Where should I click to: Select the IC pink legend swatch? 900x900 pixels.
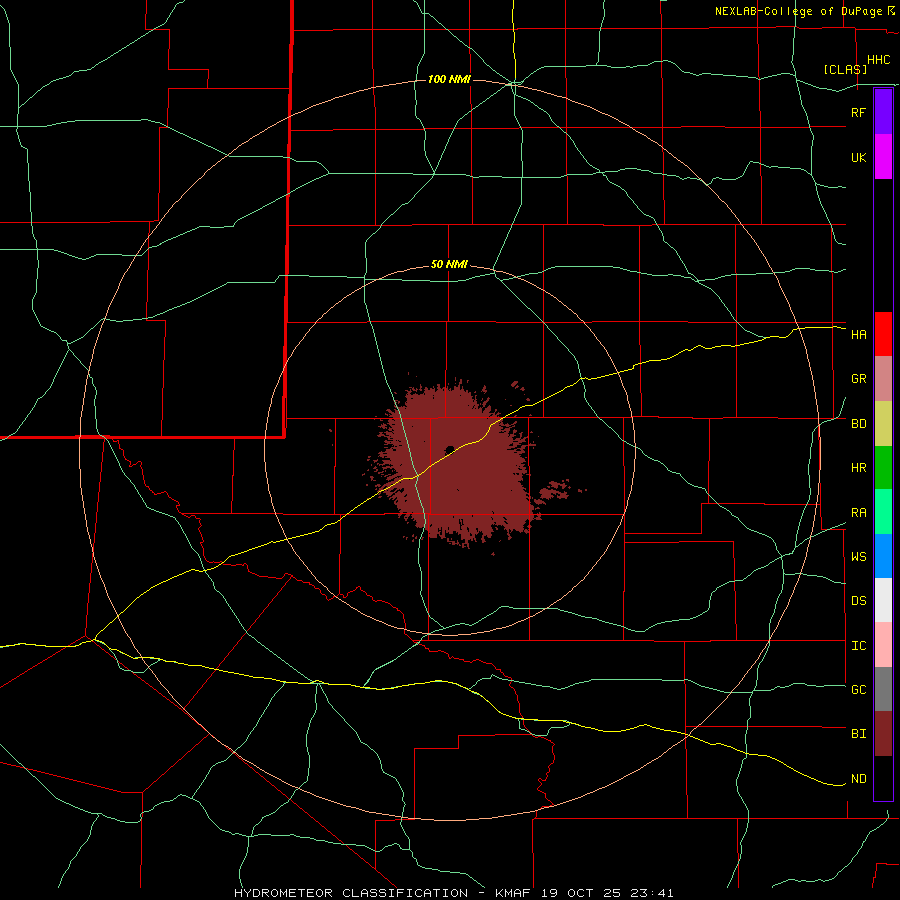click(883, 645)
